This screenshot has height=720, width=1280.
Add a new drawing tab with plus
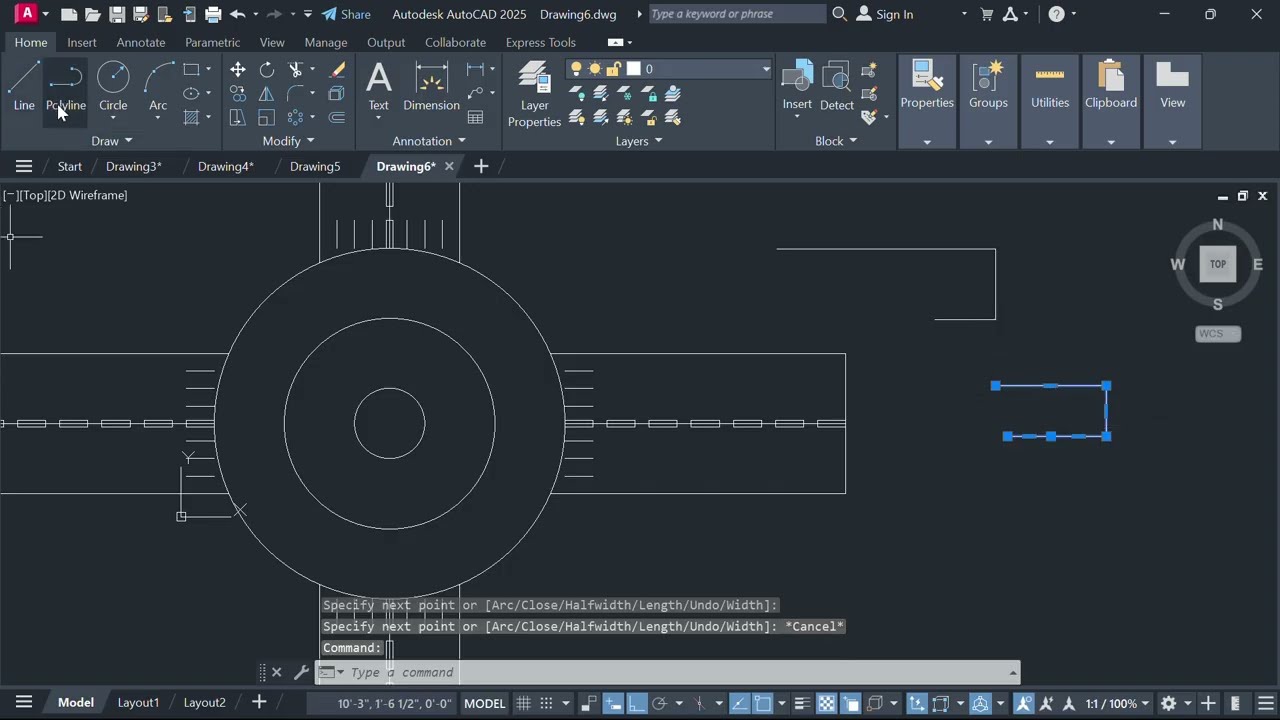point(481,166)
